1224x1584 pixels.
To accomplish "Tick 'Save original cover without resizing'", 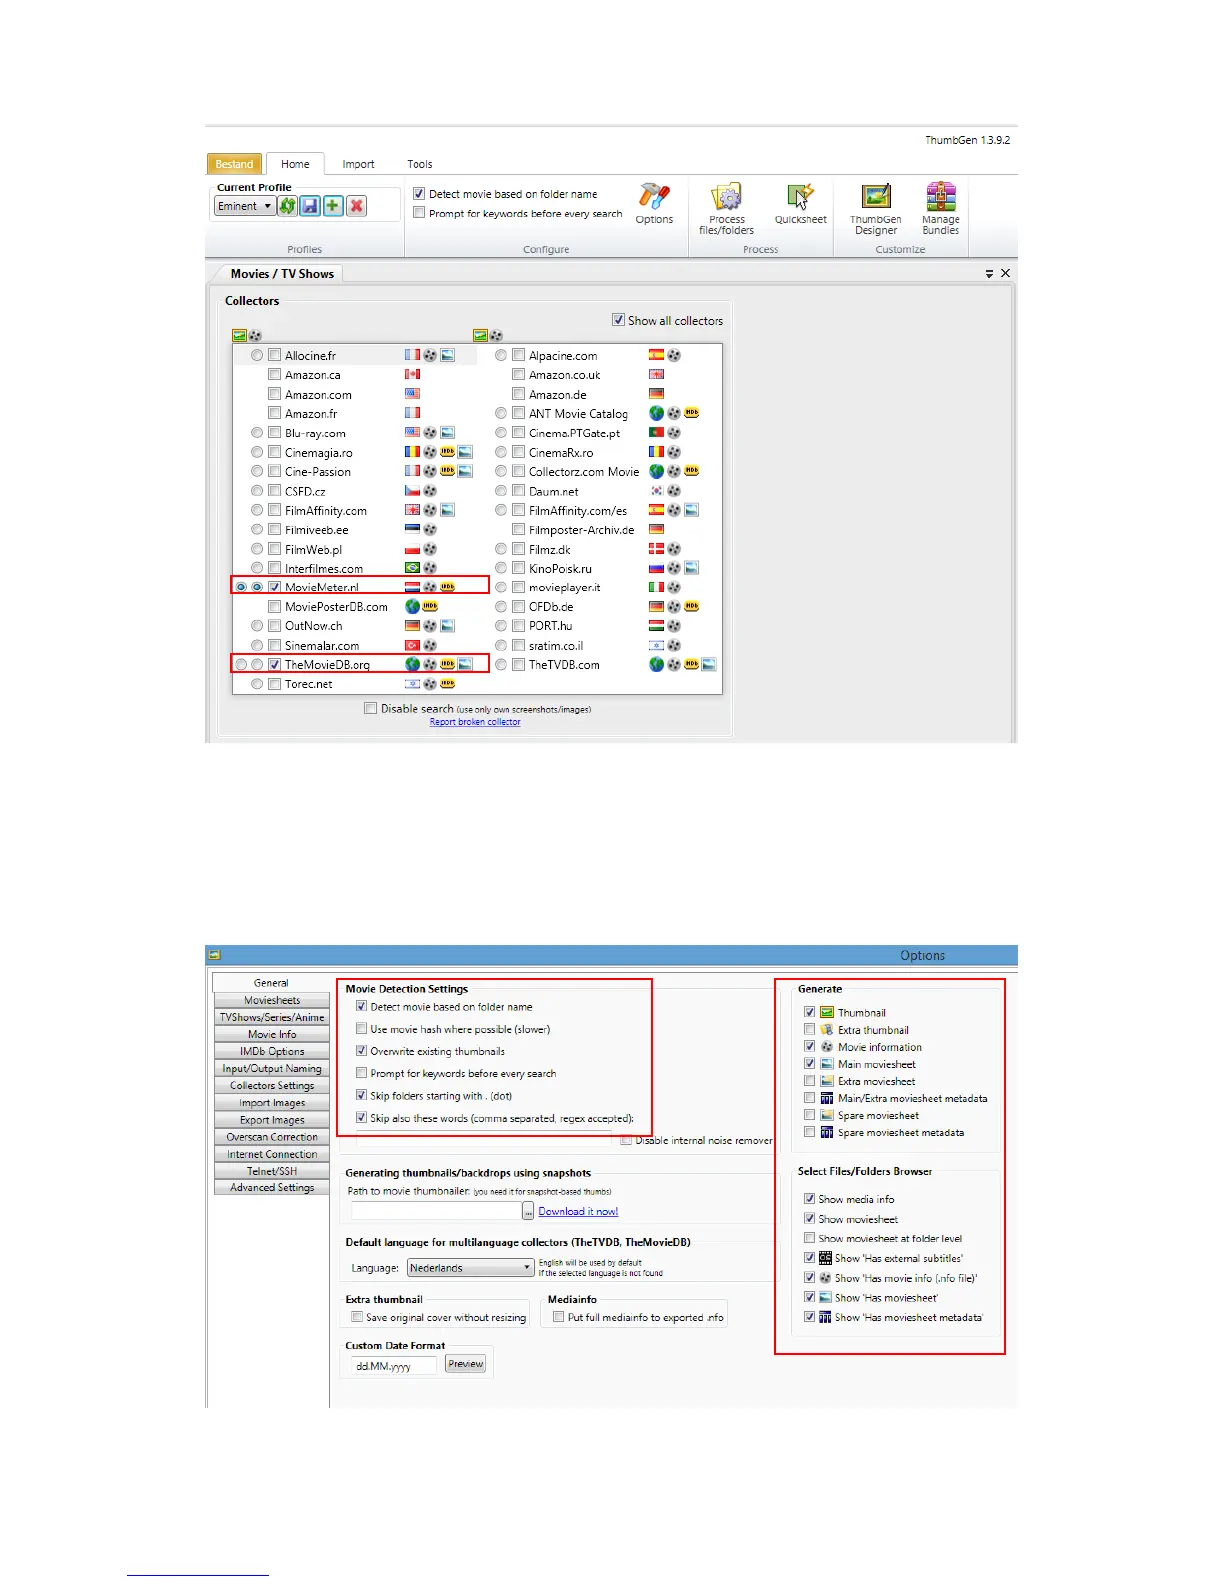I will click(356, 1317).
